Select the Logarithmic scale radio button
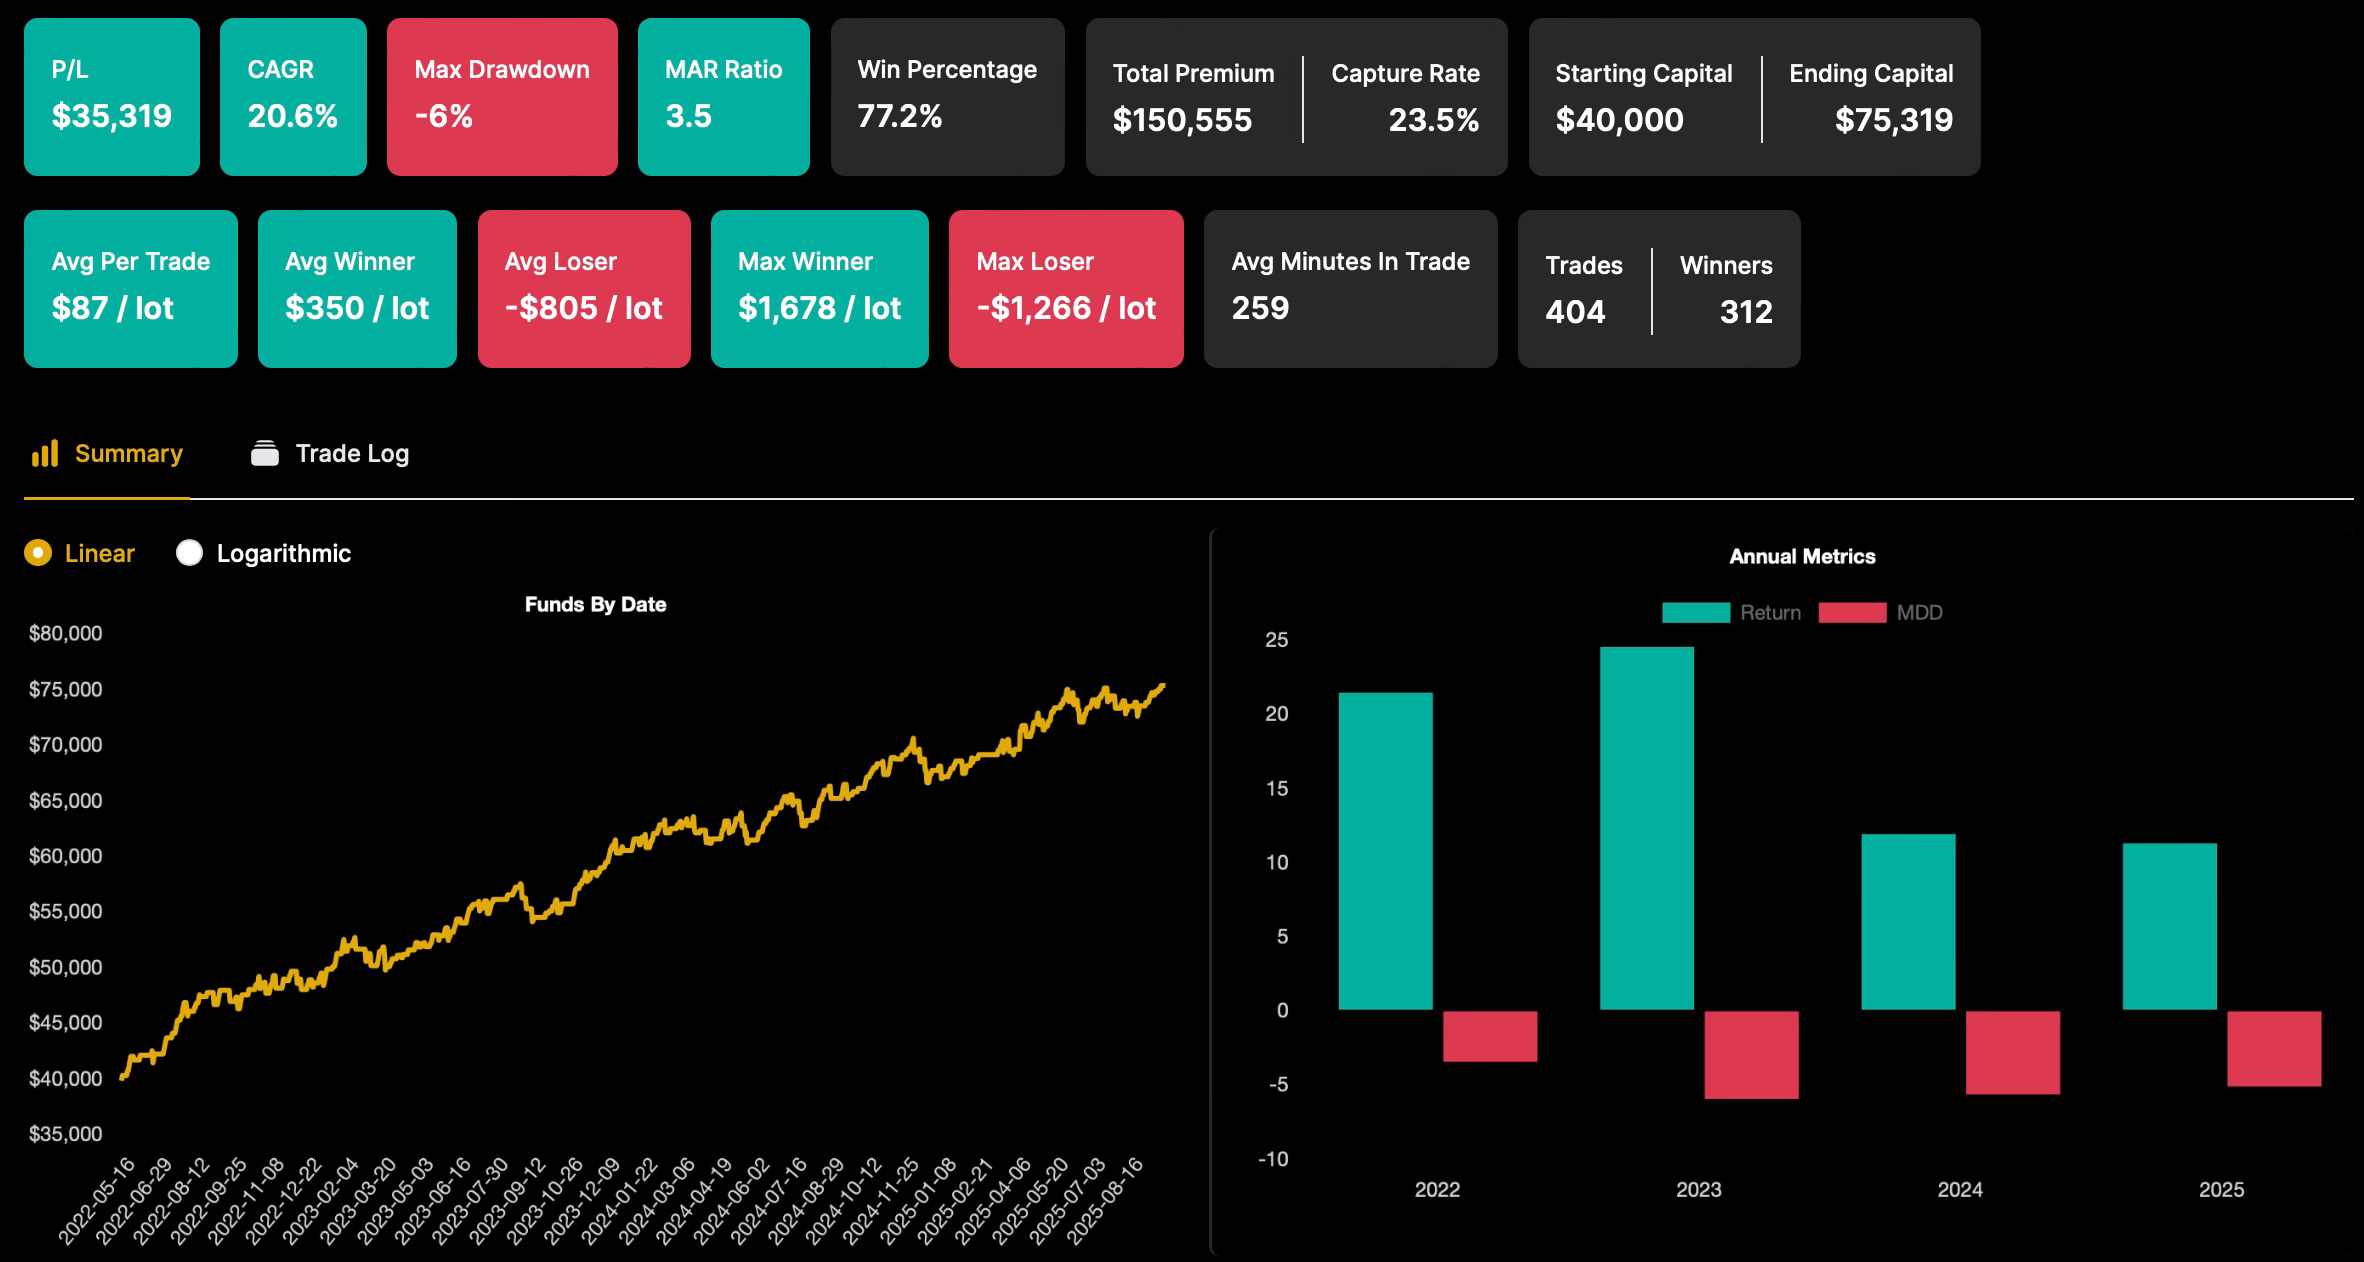Image resolution: width=2364 pixels, height=1262 pixels. (x=189, y=553)
